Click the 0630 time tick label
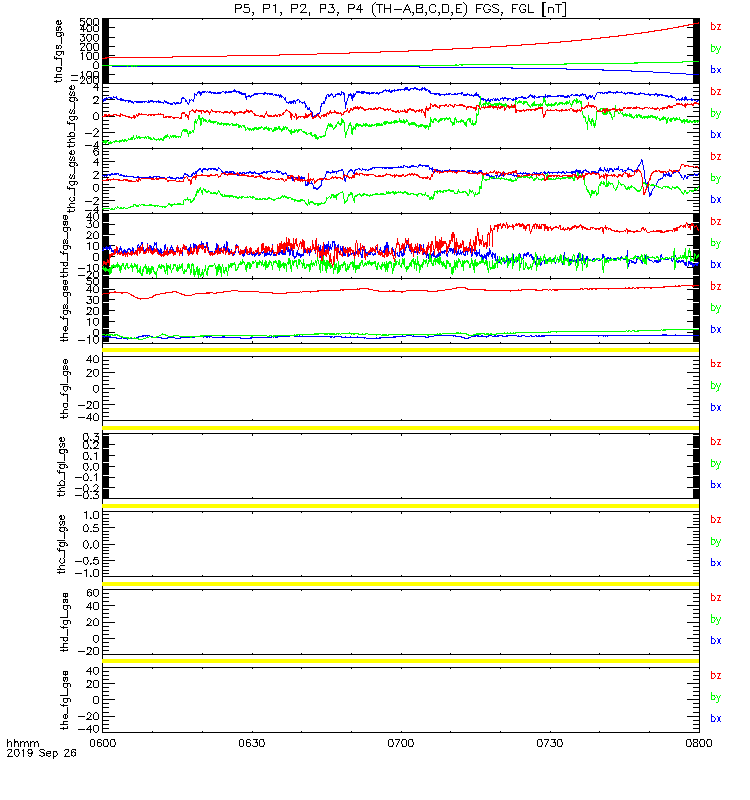 (252, 743)
